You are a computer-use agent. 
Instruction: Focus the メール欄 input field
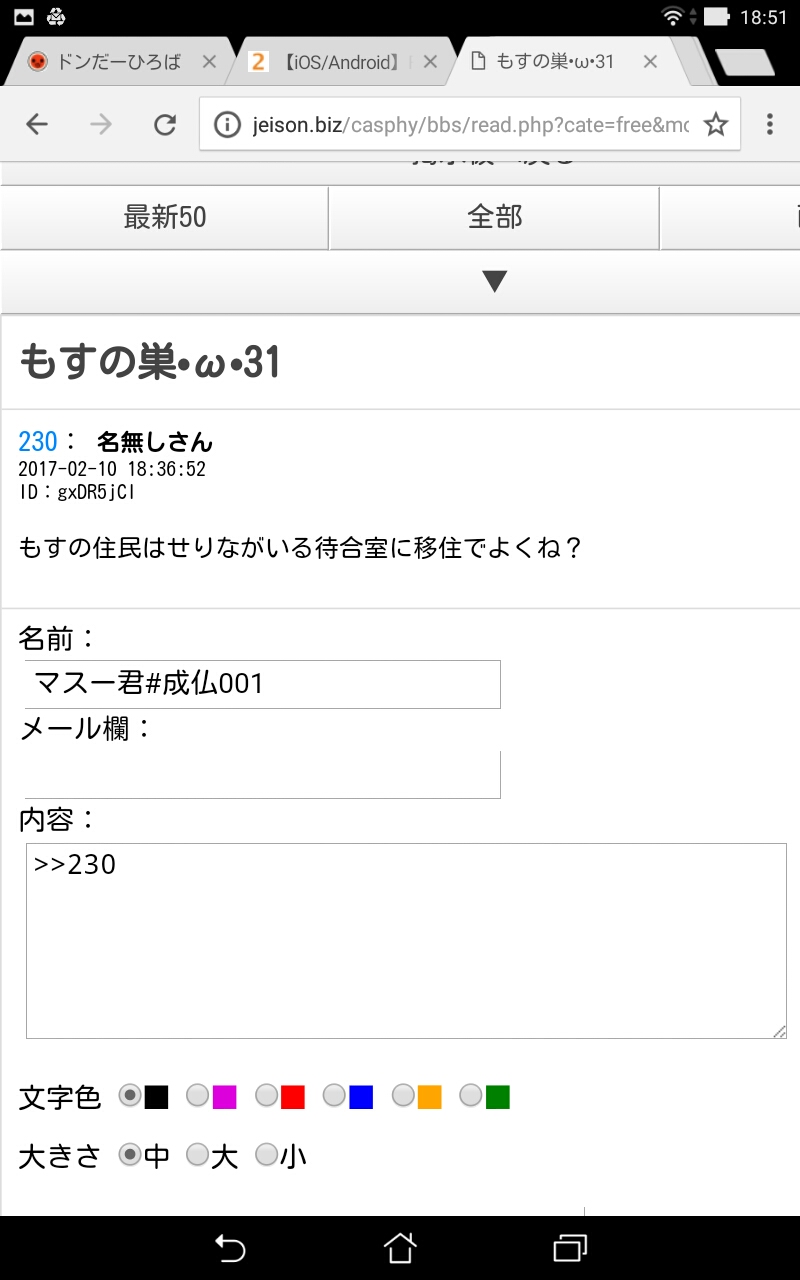(263, 774)
